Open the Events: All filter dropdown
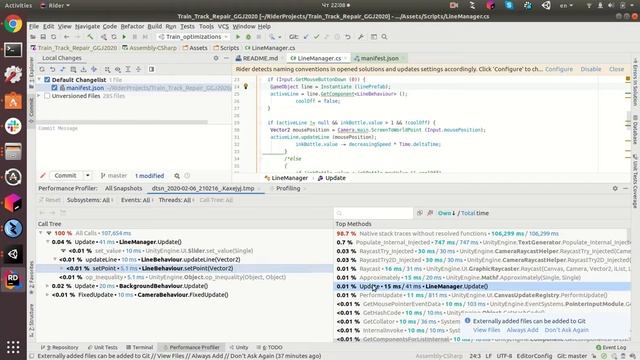 point(136,200)
